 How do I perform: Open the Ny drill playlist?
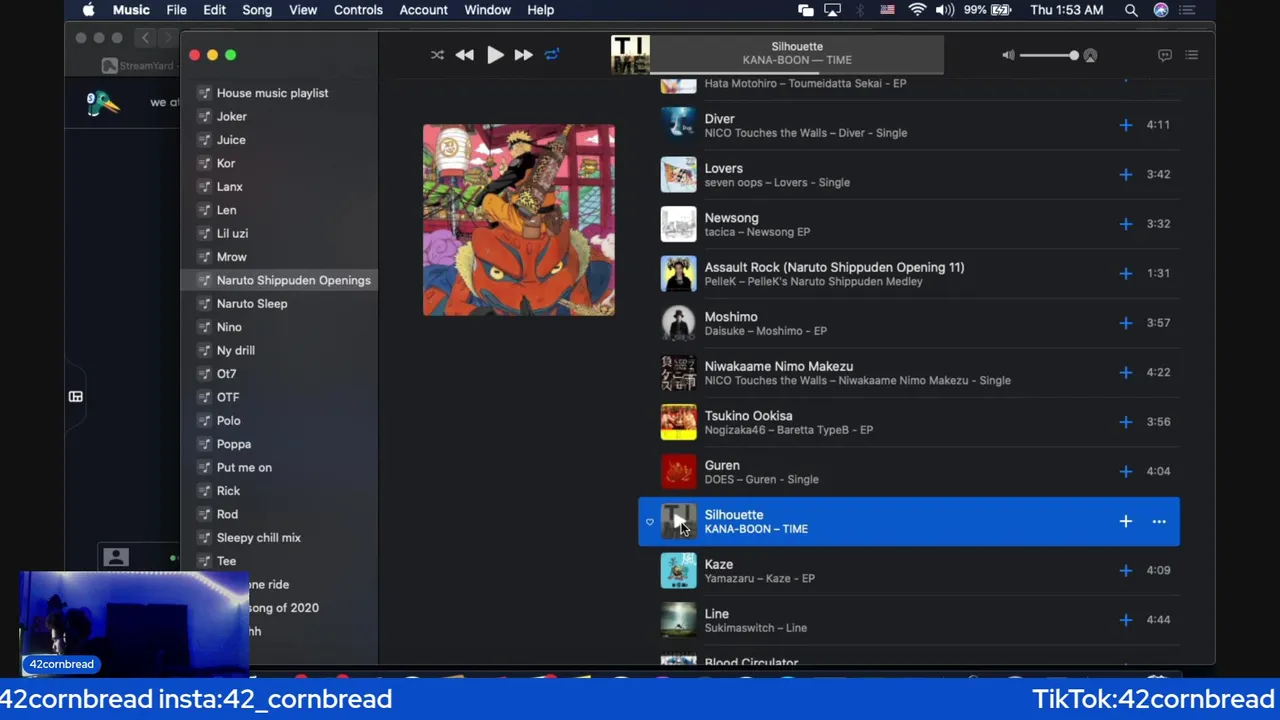pos(236,350)
